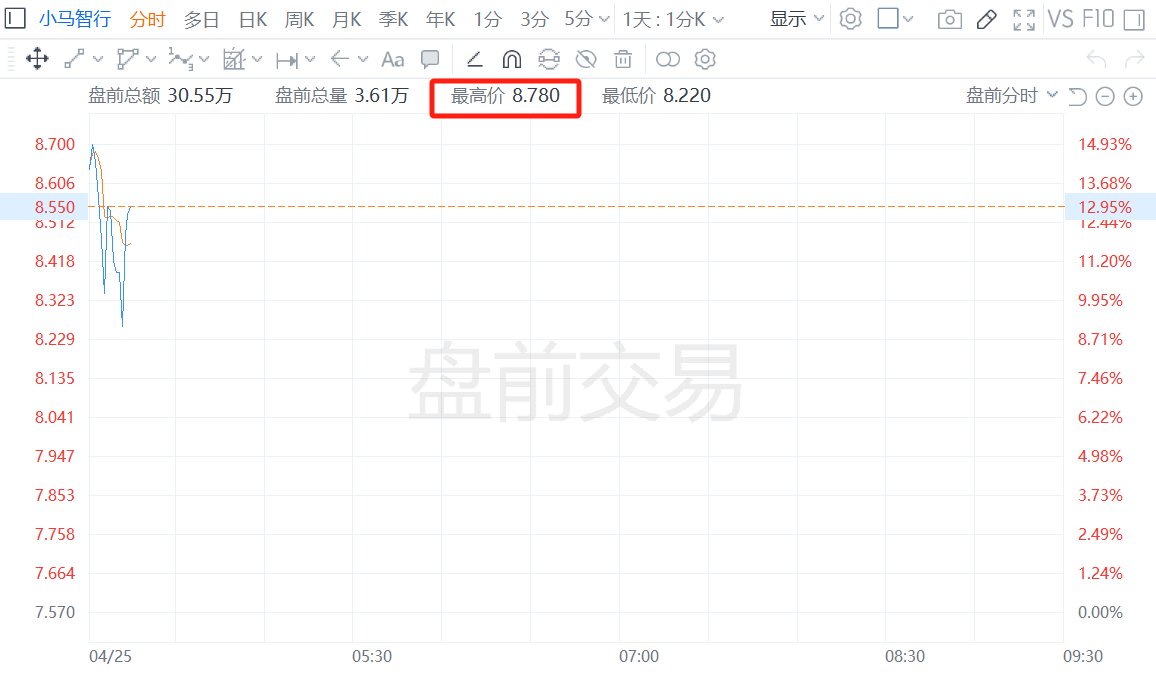This screenshot has height=685, width=1156.
Task: Open the F10 company info
Action: pyautogui.click(x=1098, y=19)
